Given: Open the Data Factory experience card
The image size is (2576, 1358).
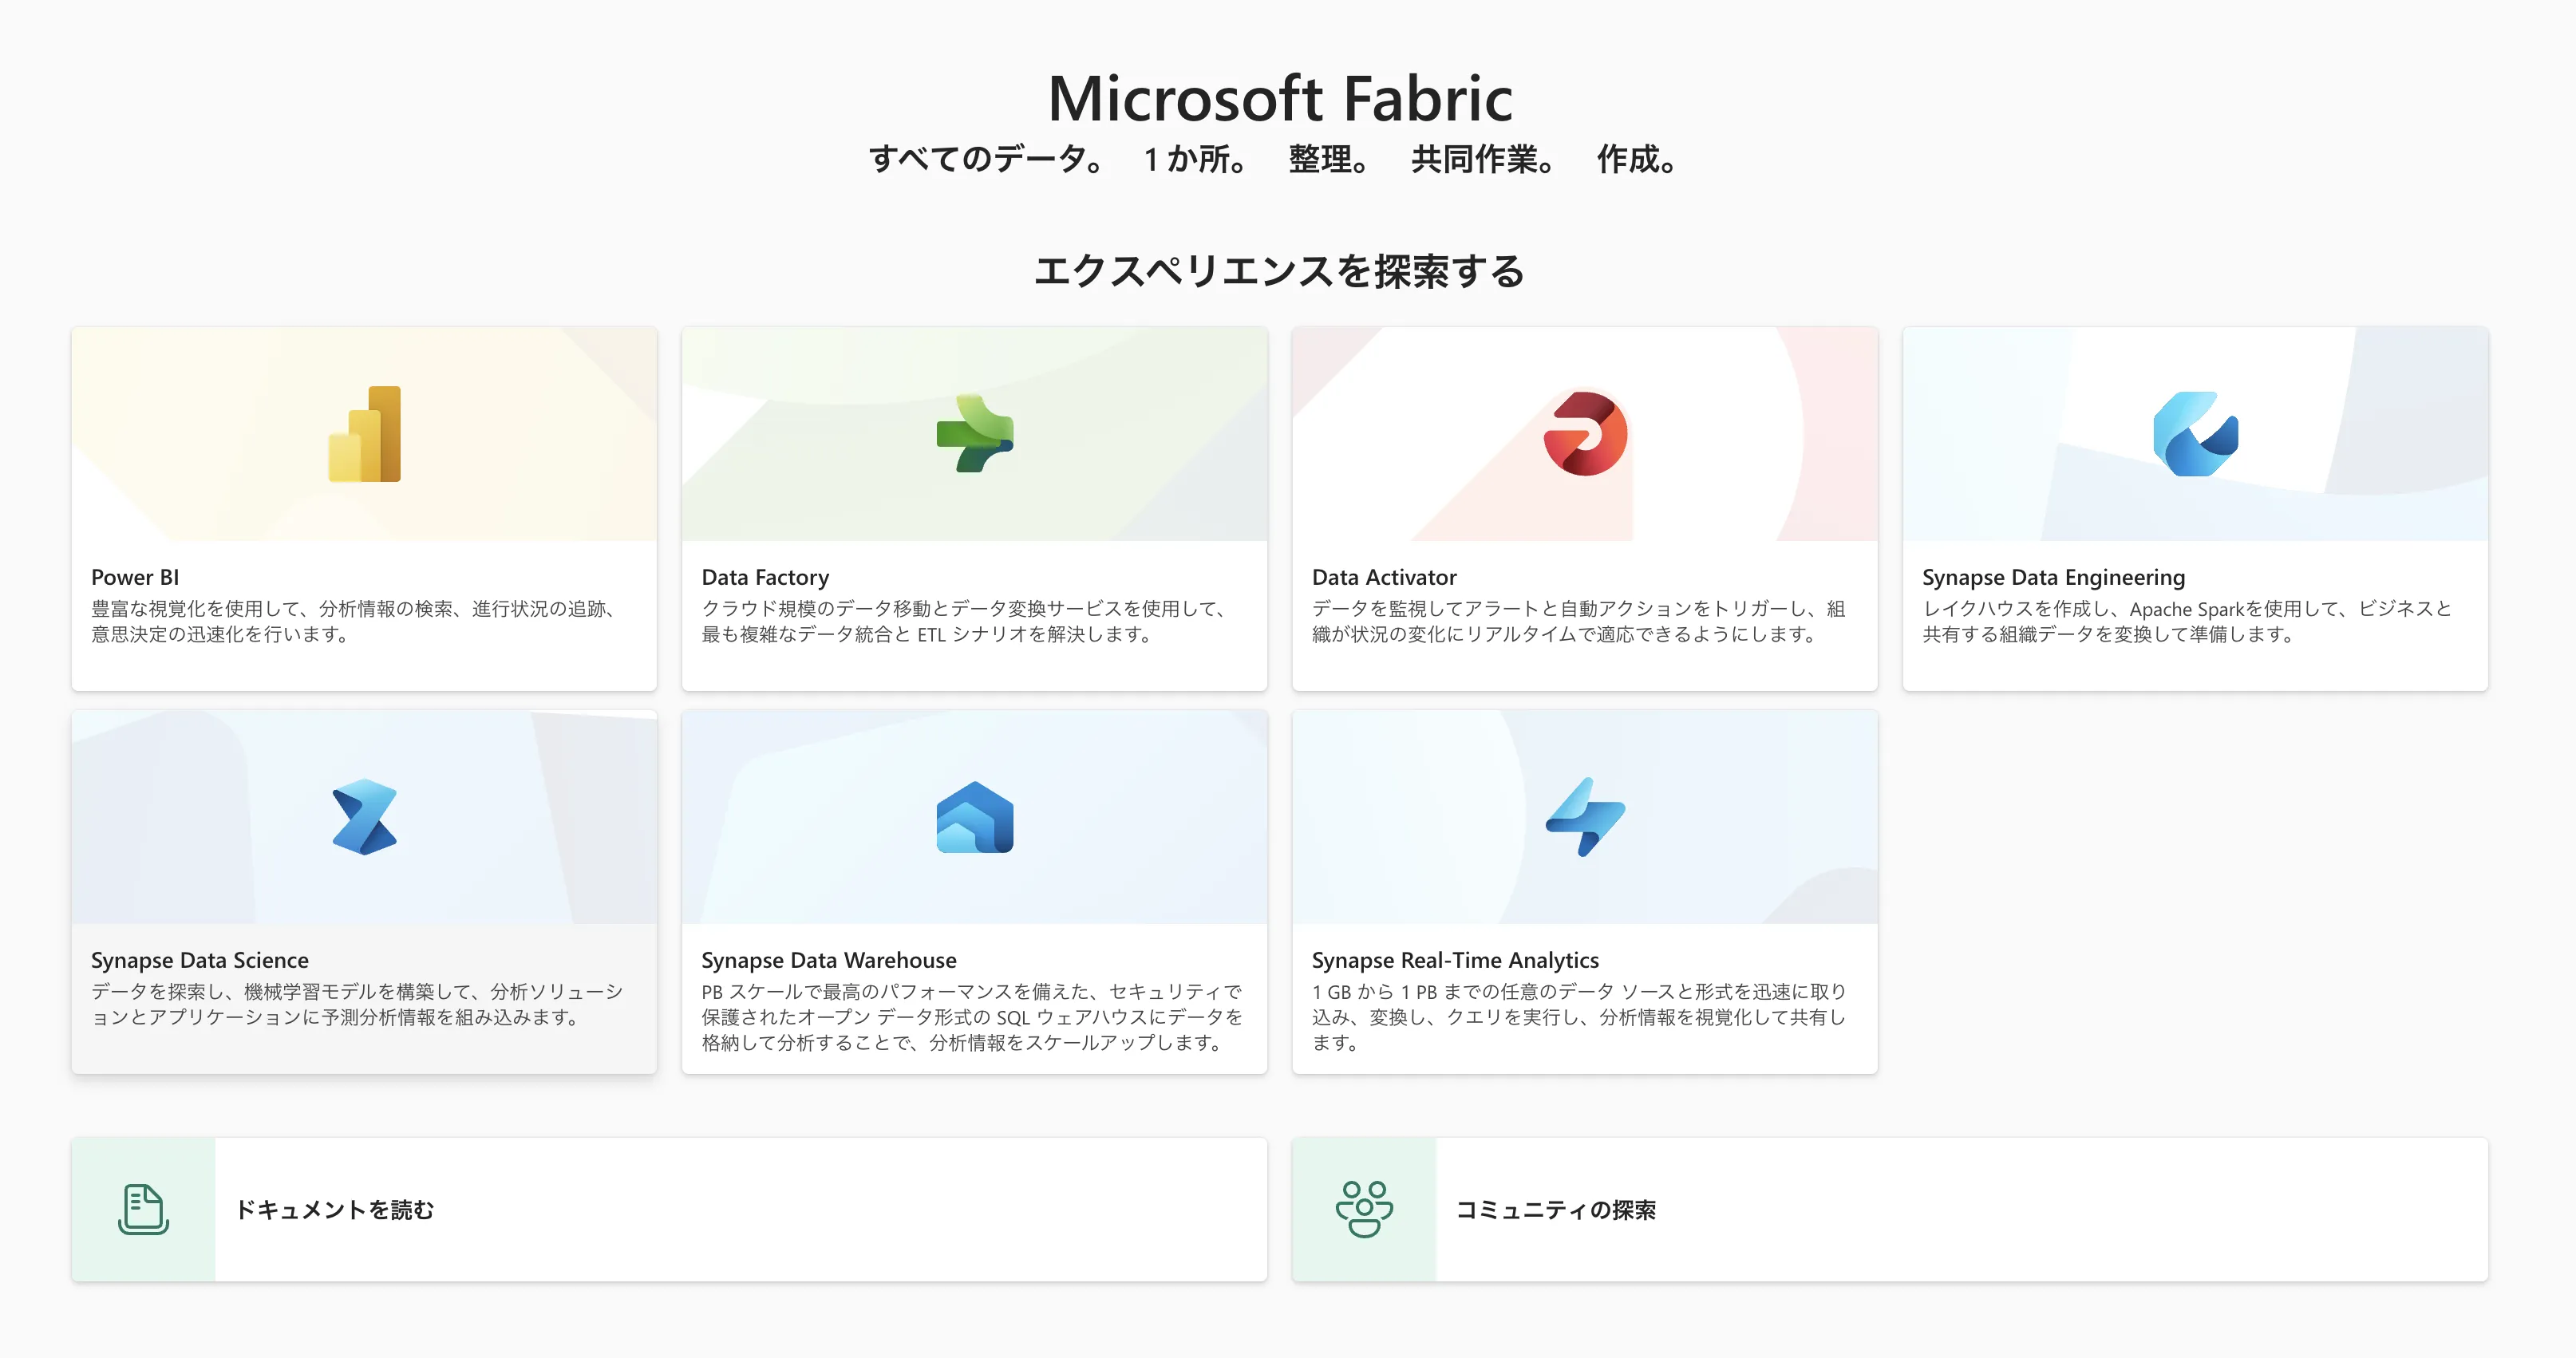Looking at the screenshot, I should click(x=974, y=507).
